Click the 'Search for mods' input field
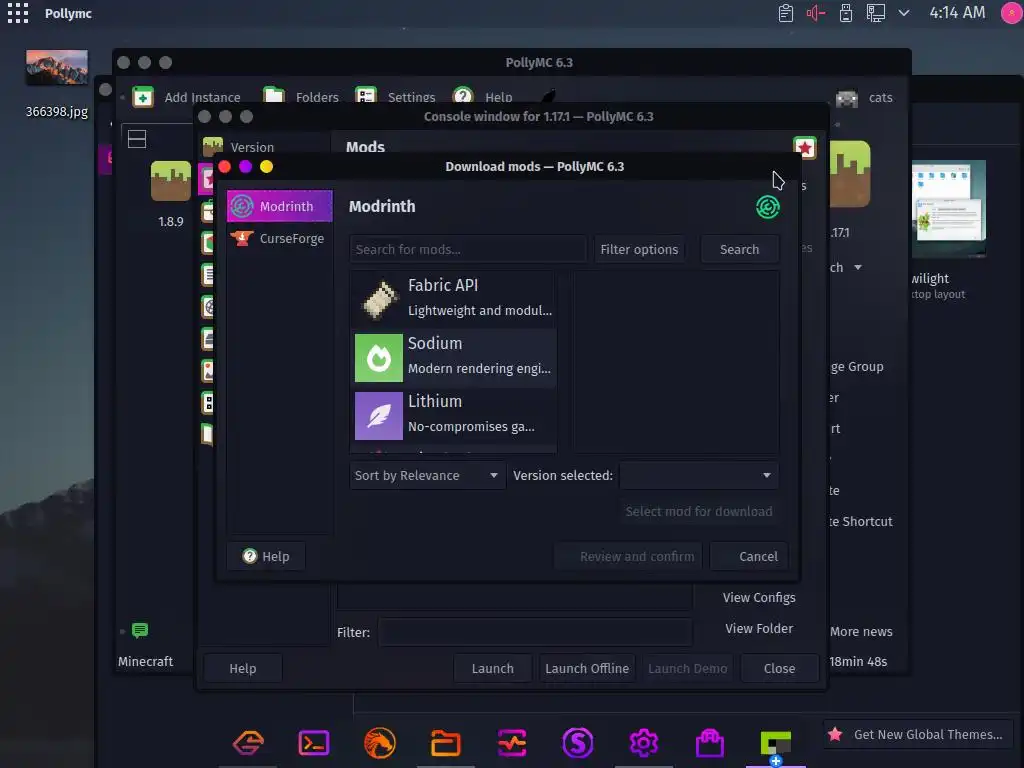 (x=468, y=249)
